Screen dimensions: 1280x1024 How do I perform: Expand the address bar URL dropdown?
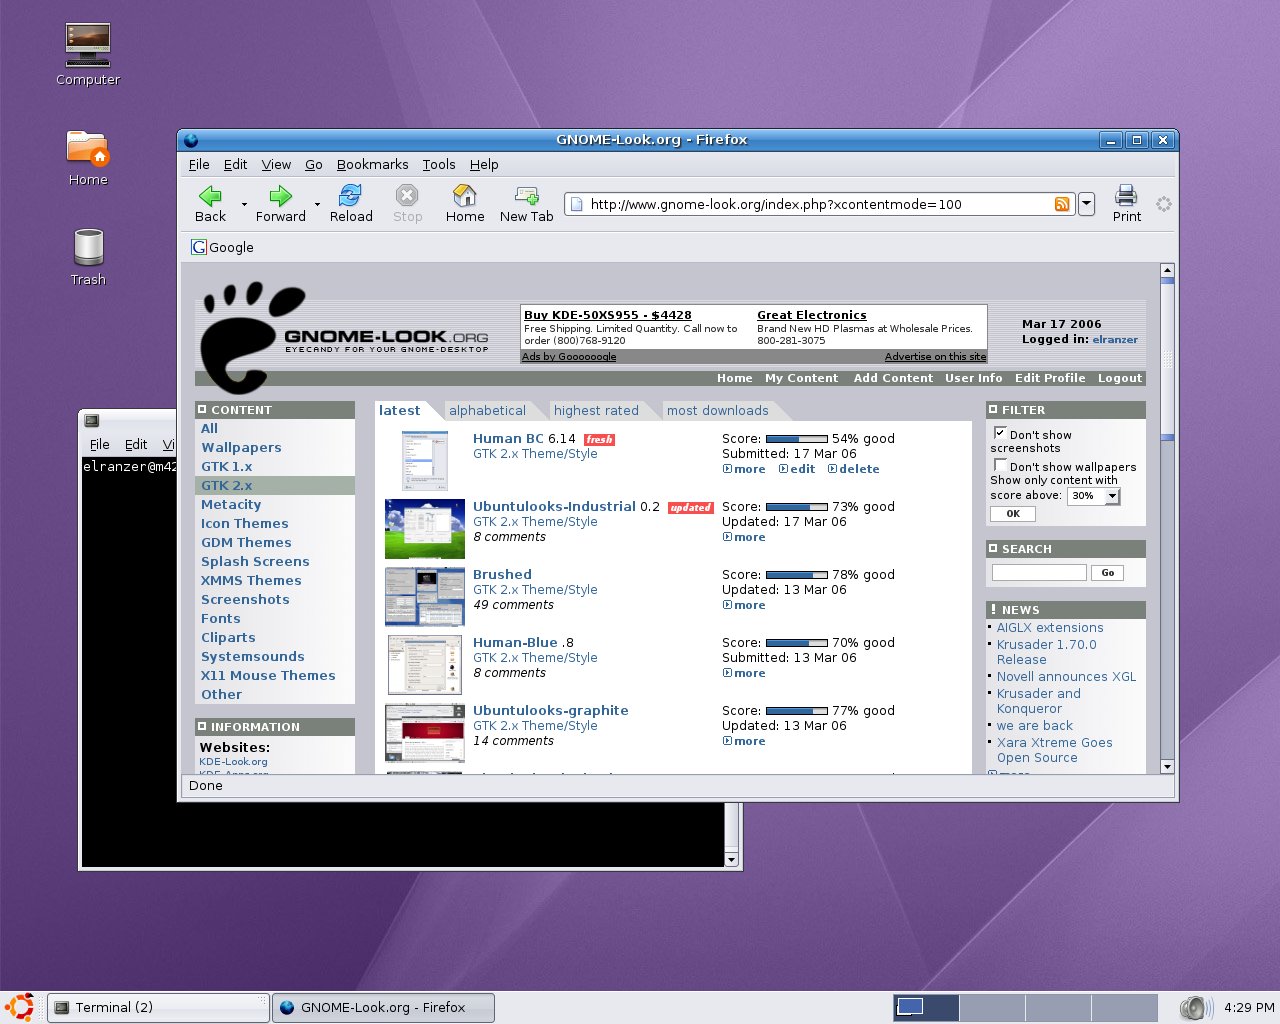coord(1086,204)
